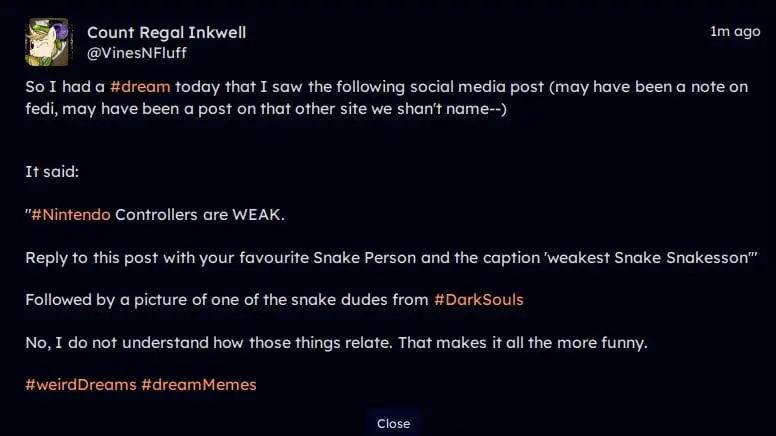Image resolution: width=776 pixels, height=436 pixels.
Task: Visit the @VinesNFluff profile handle
Action: click(x=137, y=53)
